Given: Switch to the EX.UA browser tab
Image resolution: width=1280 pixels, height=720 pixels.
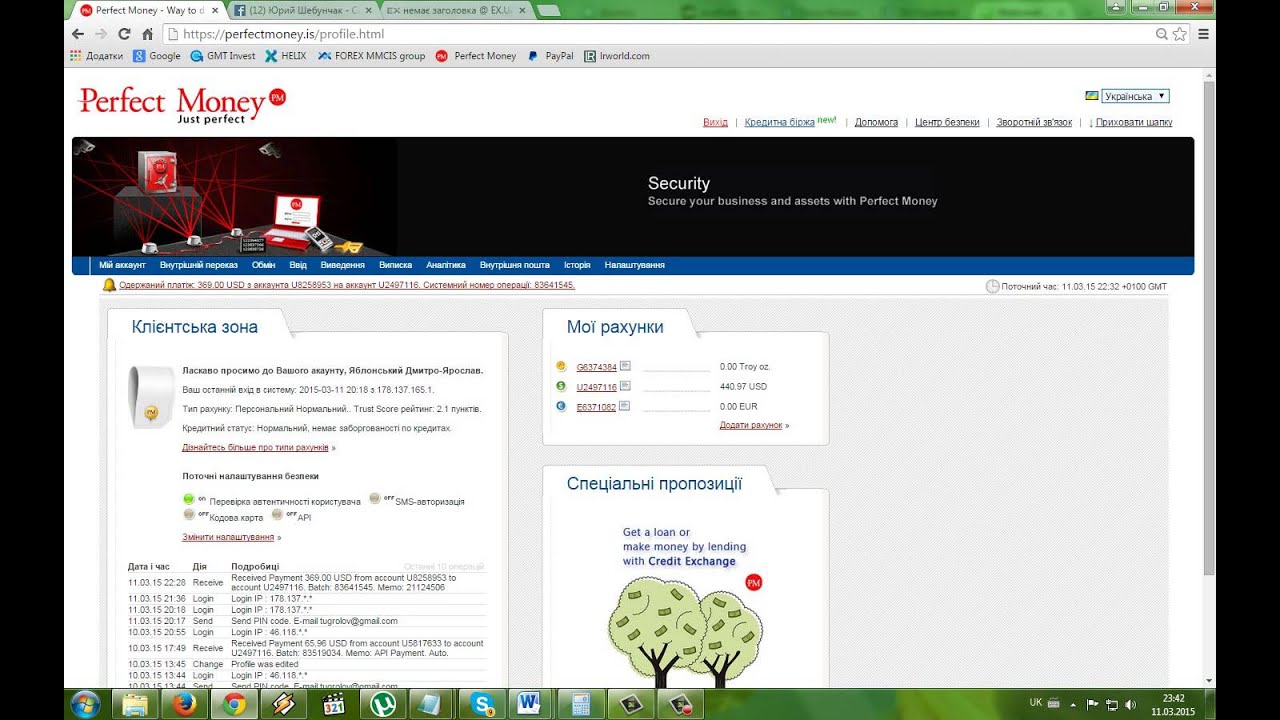Looking at the screenshot, I should [x=457, y=10].
